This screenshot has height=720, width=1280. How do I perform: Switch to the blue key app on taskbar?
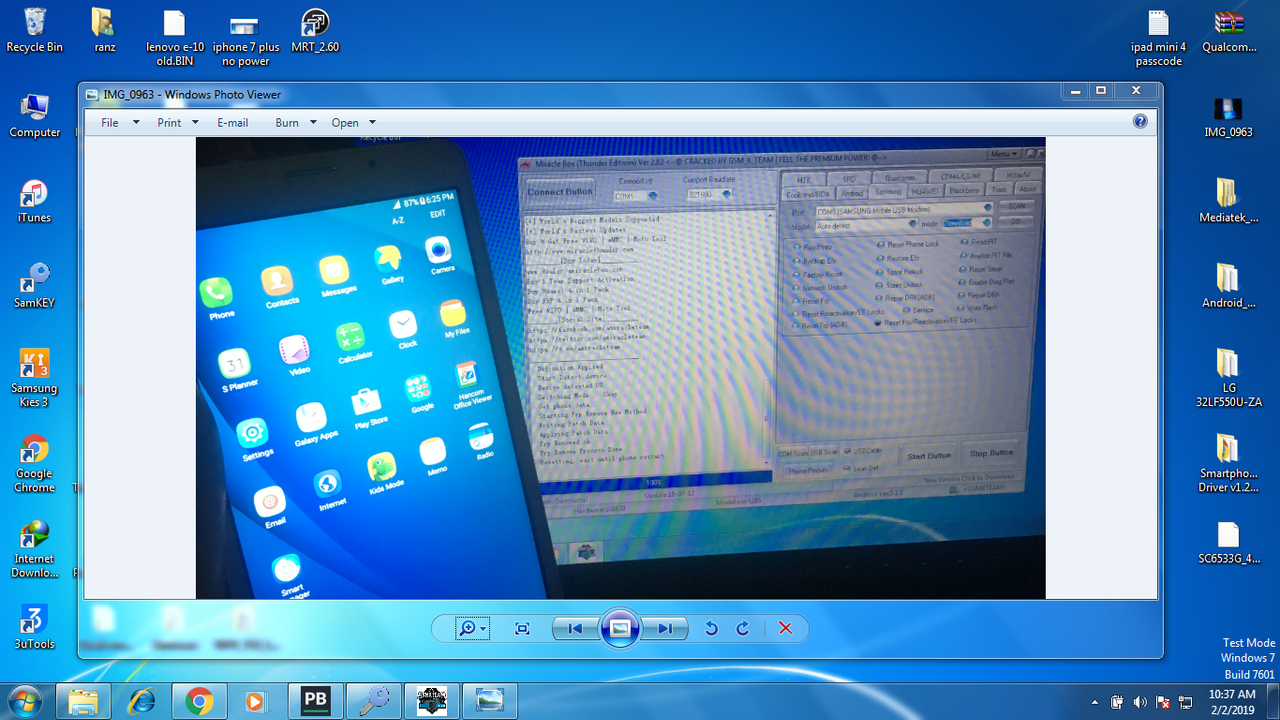tap(373, 701)
